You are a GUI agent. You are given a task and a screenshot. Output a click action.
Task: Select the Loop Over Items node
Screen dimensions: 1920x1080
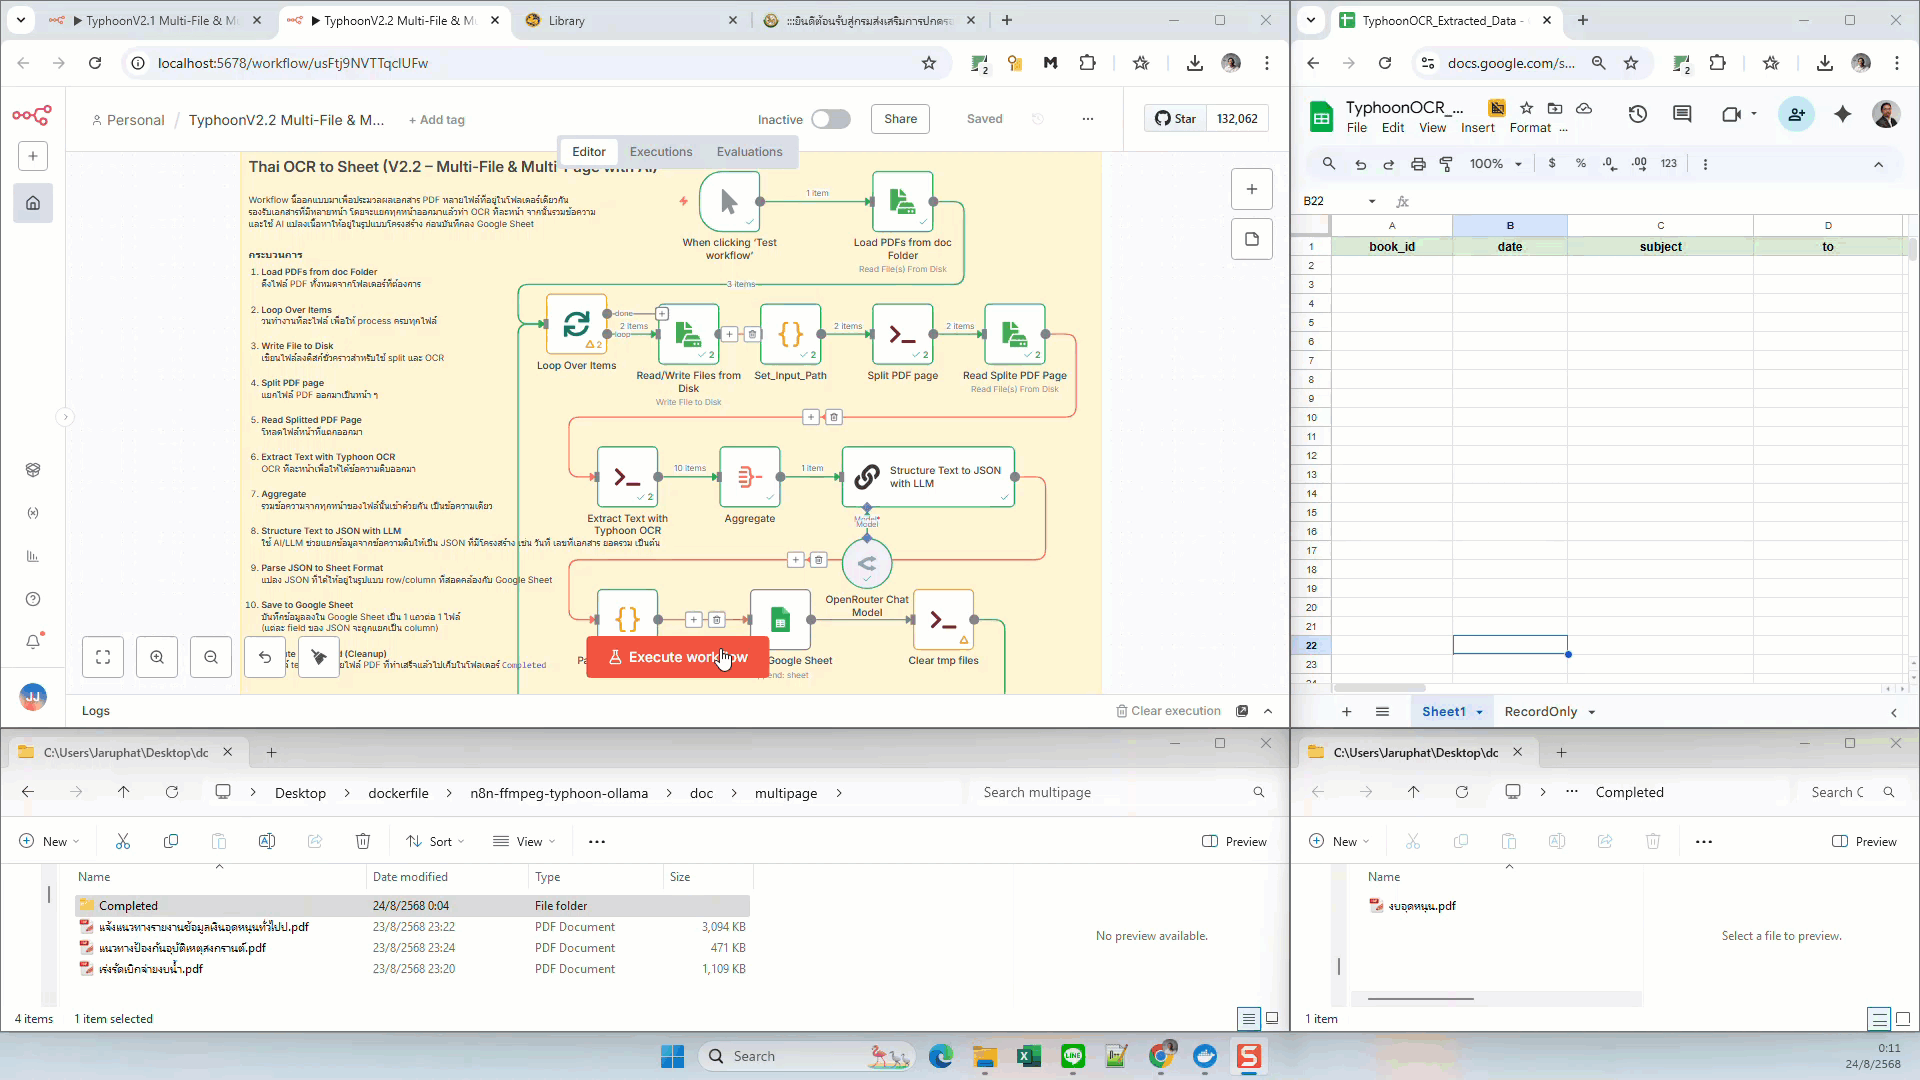pyautogui.click(x=576, y=324)
